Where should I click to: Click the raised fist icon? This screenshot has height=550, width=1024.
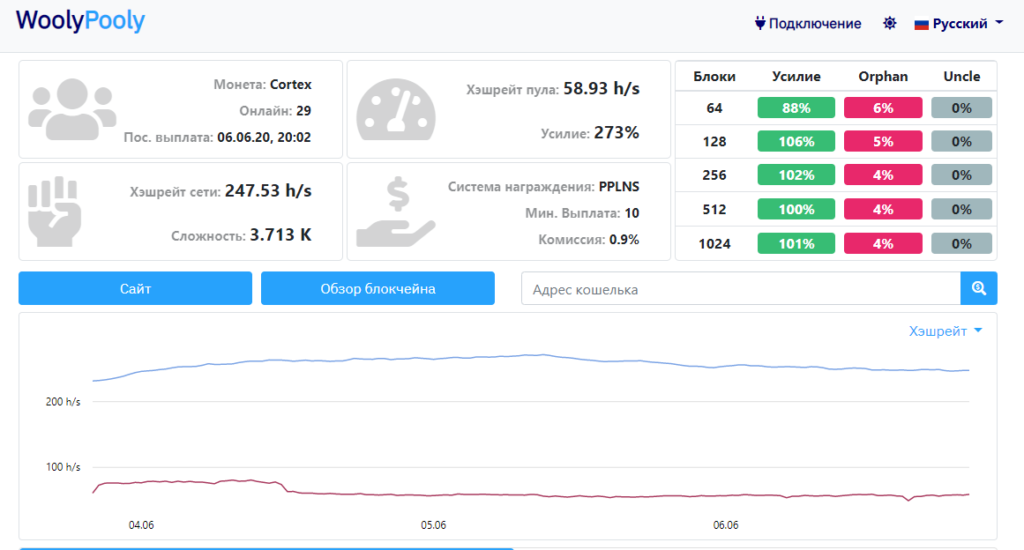[55, 211]
